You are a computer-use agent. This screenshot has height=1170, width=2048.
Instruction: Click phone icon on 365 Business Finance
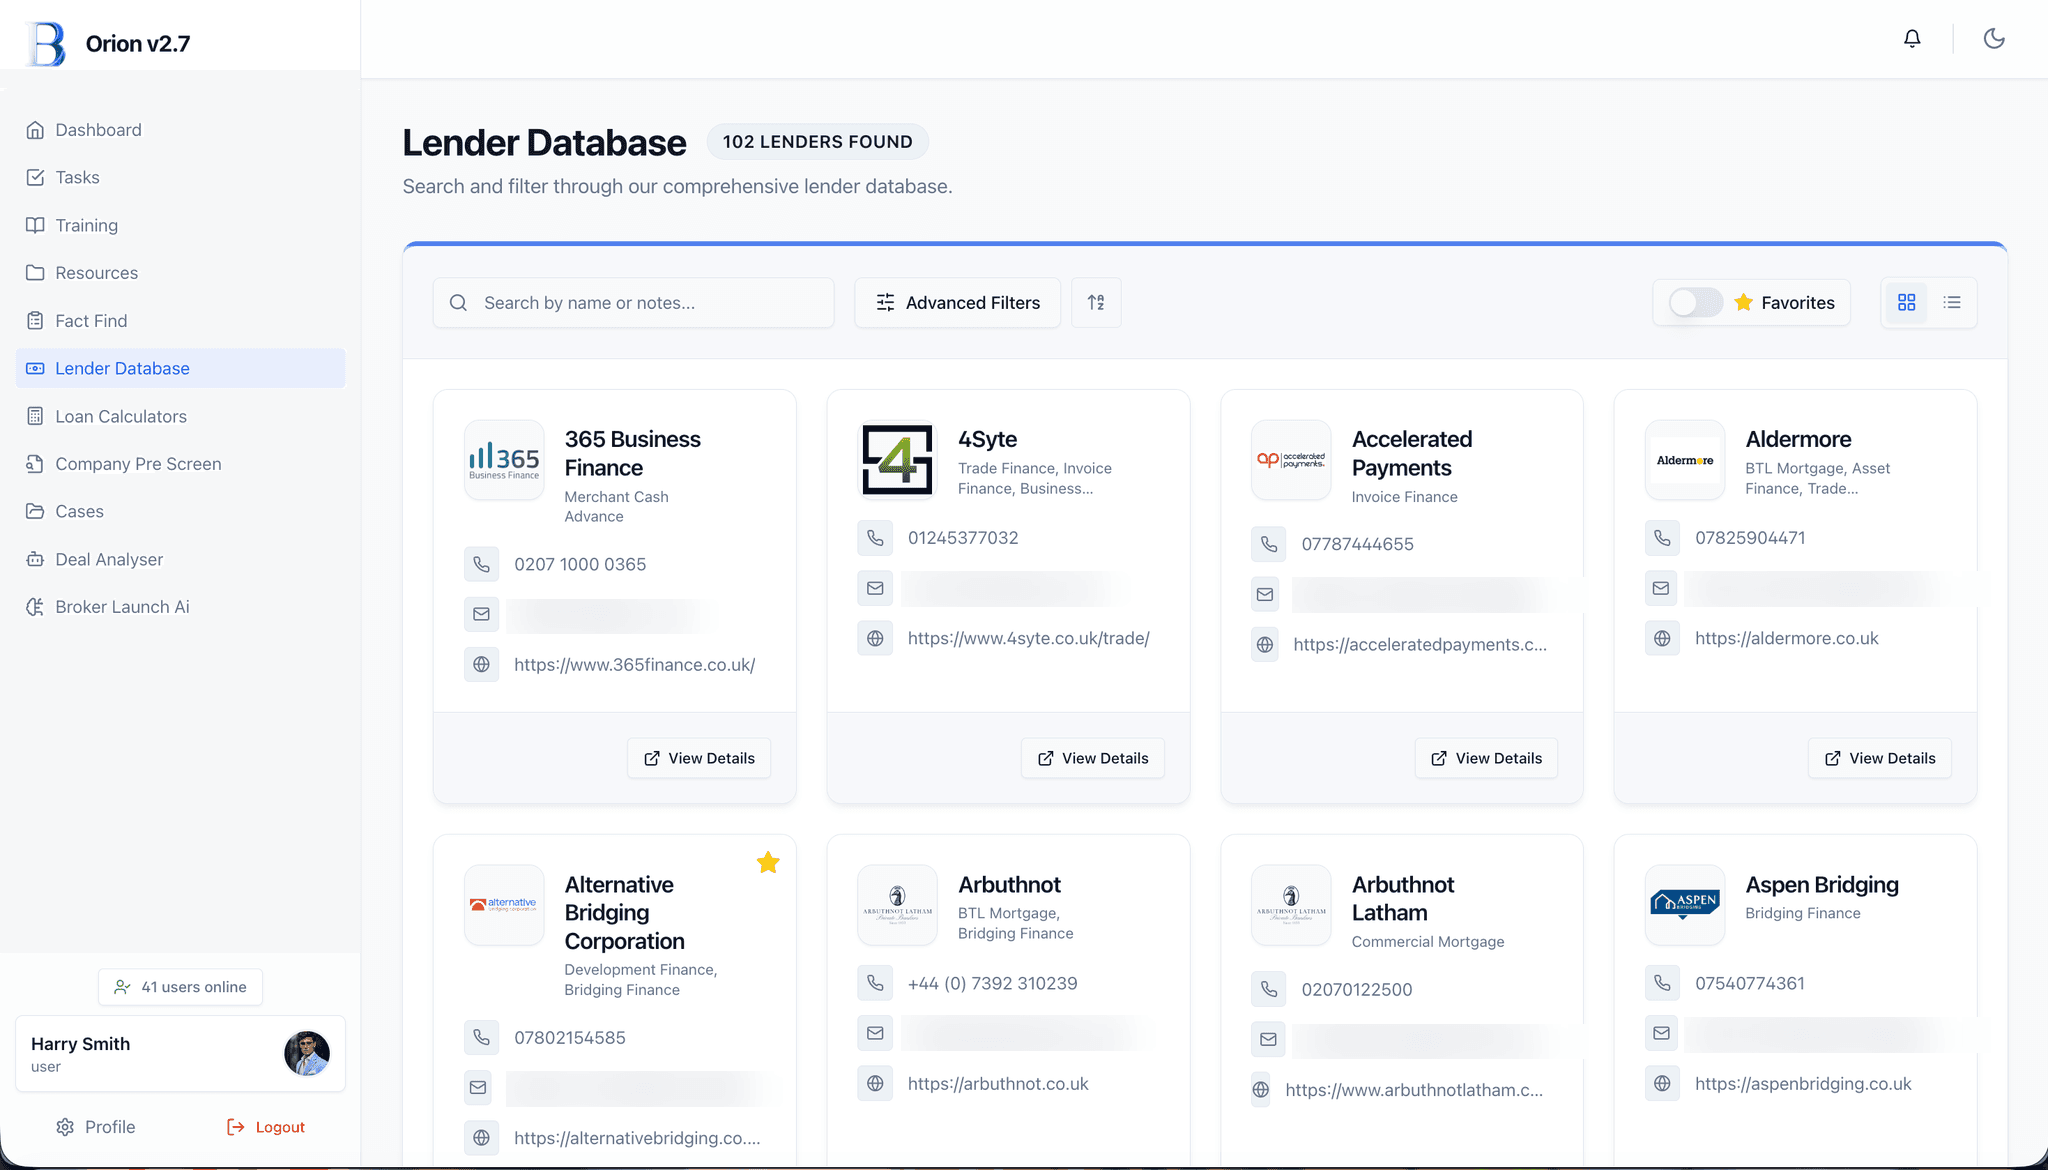[481, 564]
